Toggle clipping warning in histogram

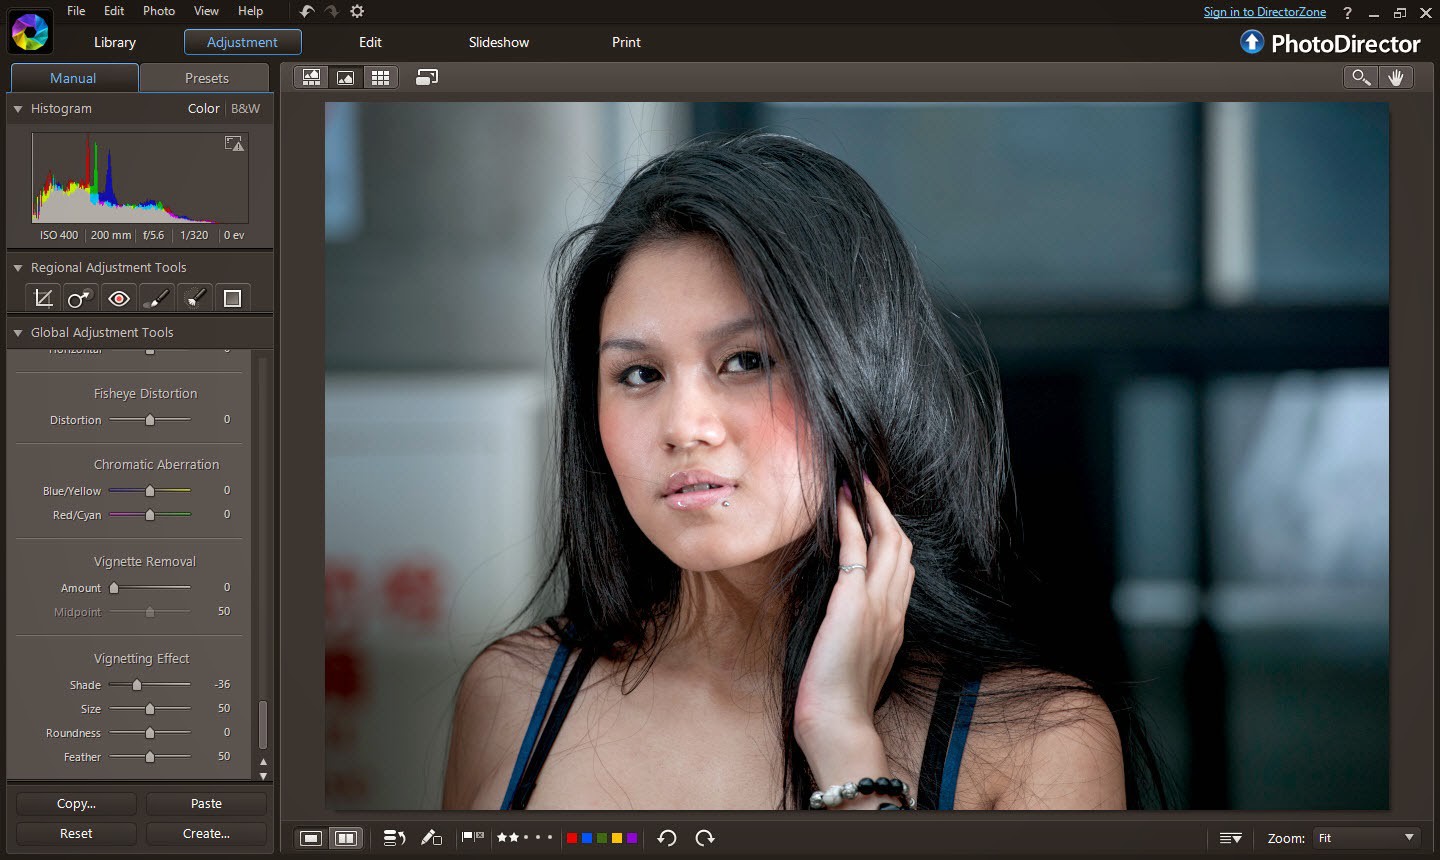point(234,144)
